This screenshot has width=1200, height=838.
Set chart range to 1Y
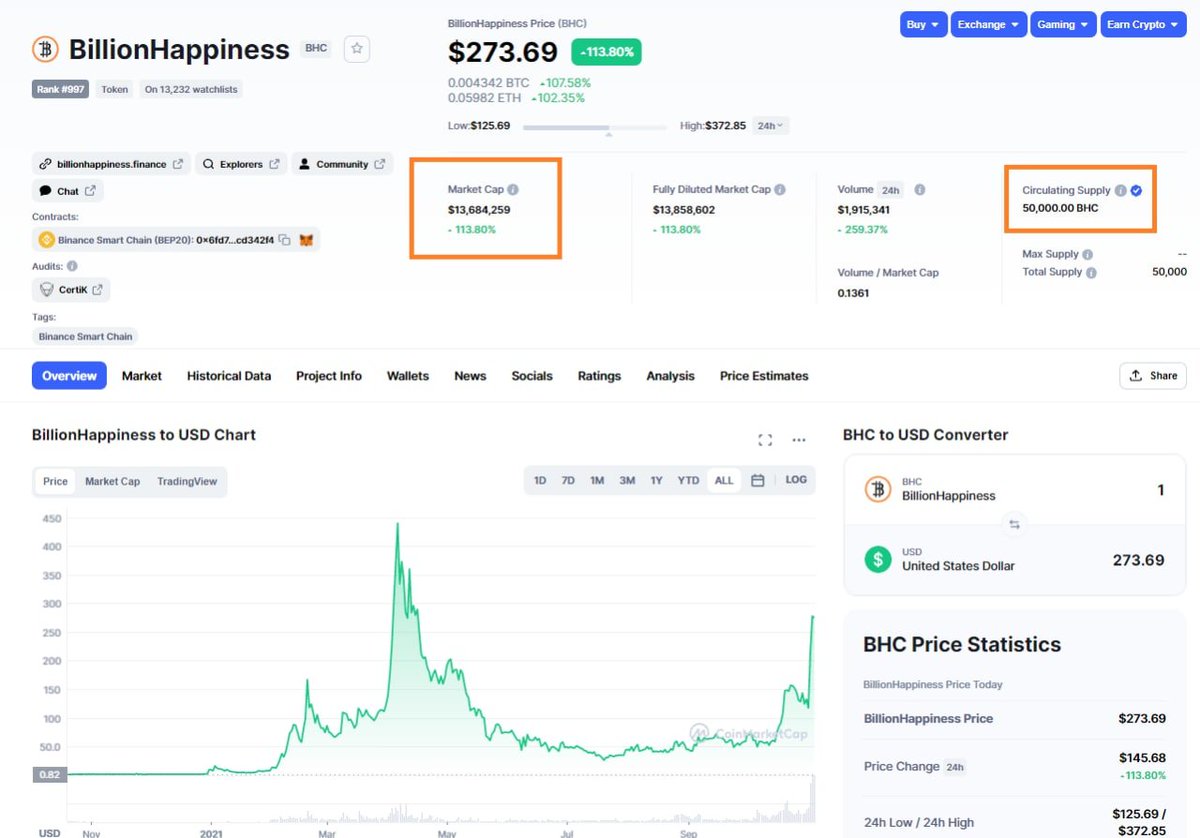657,480
